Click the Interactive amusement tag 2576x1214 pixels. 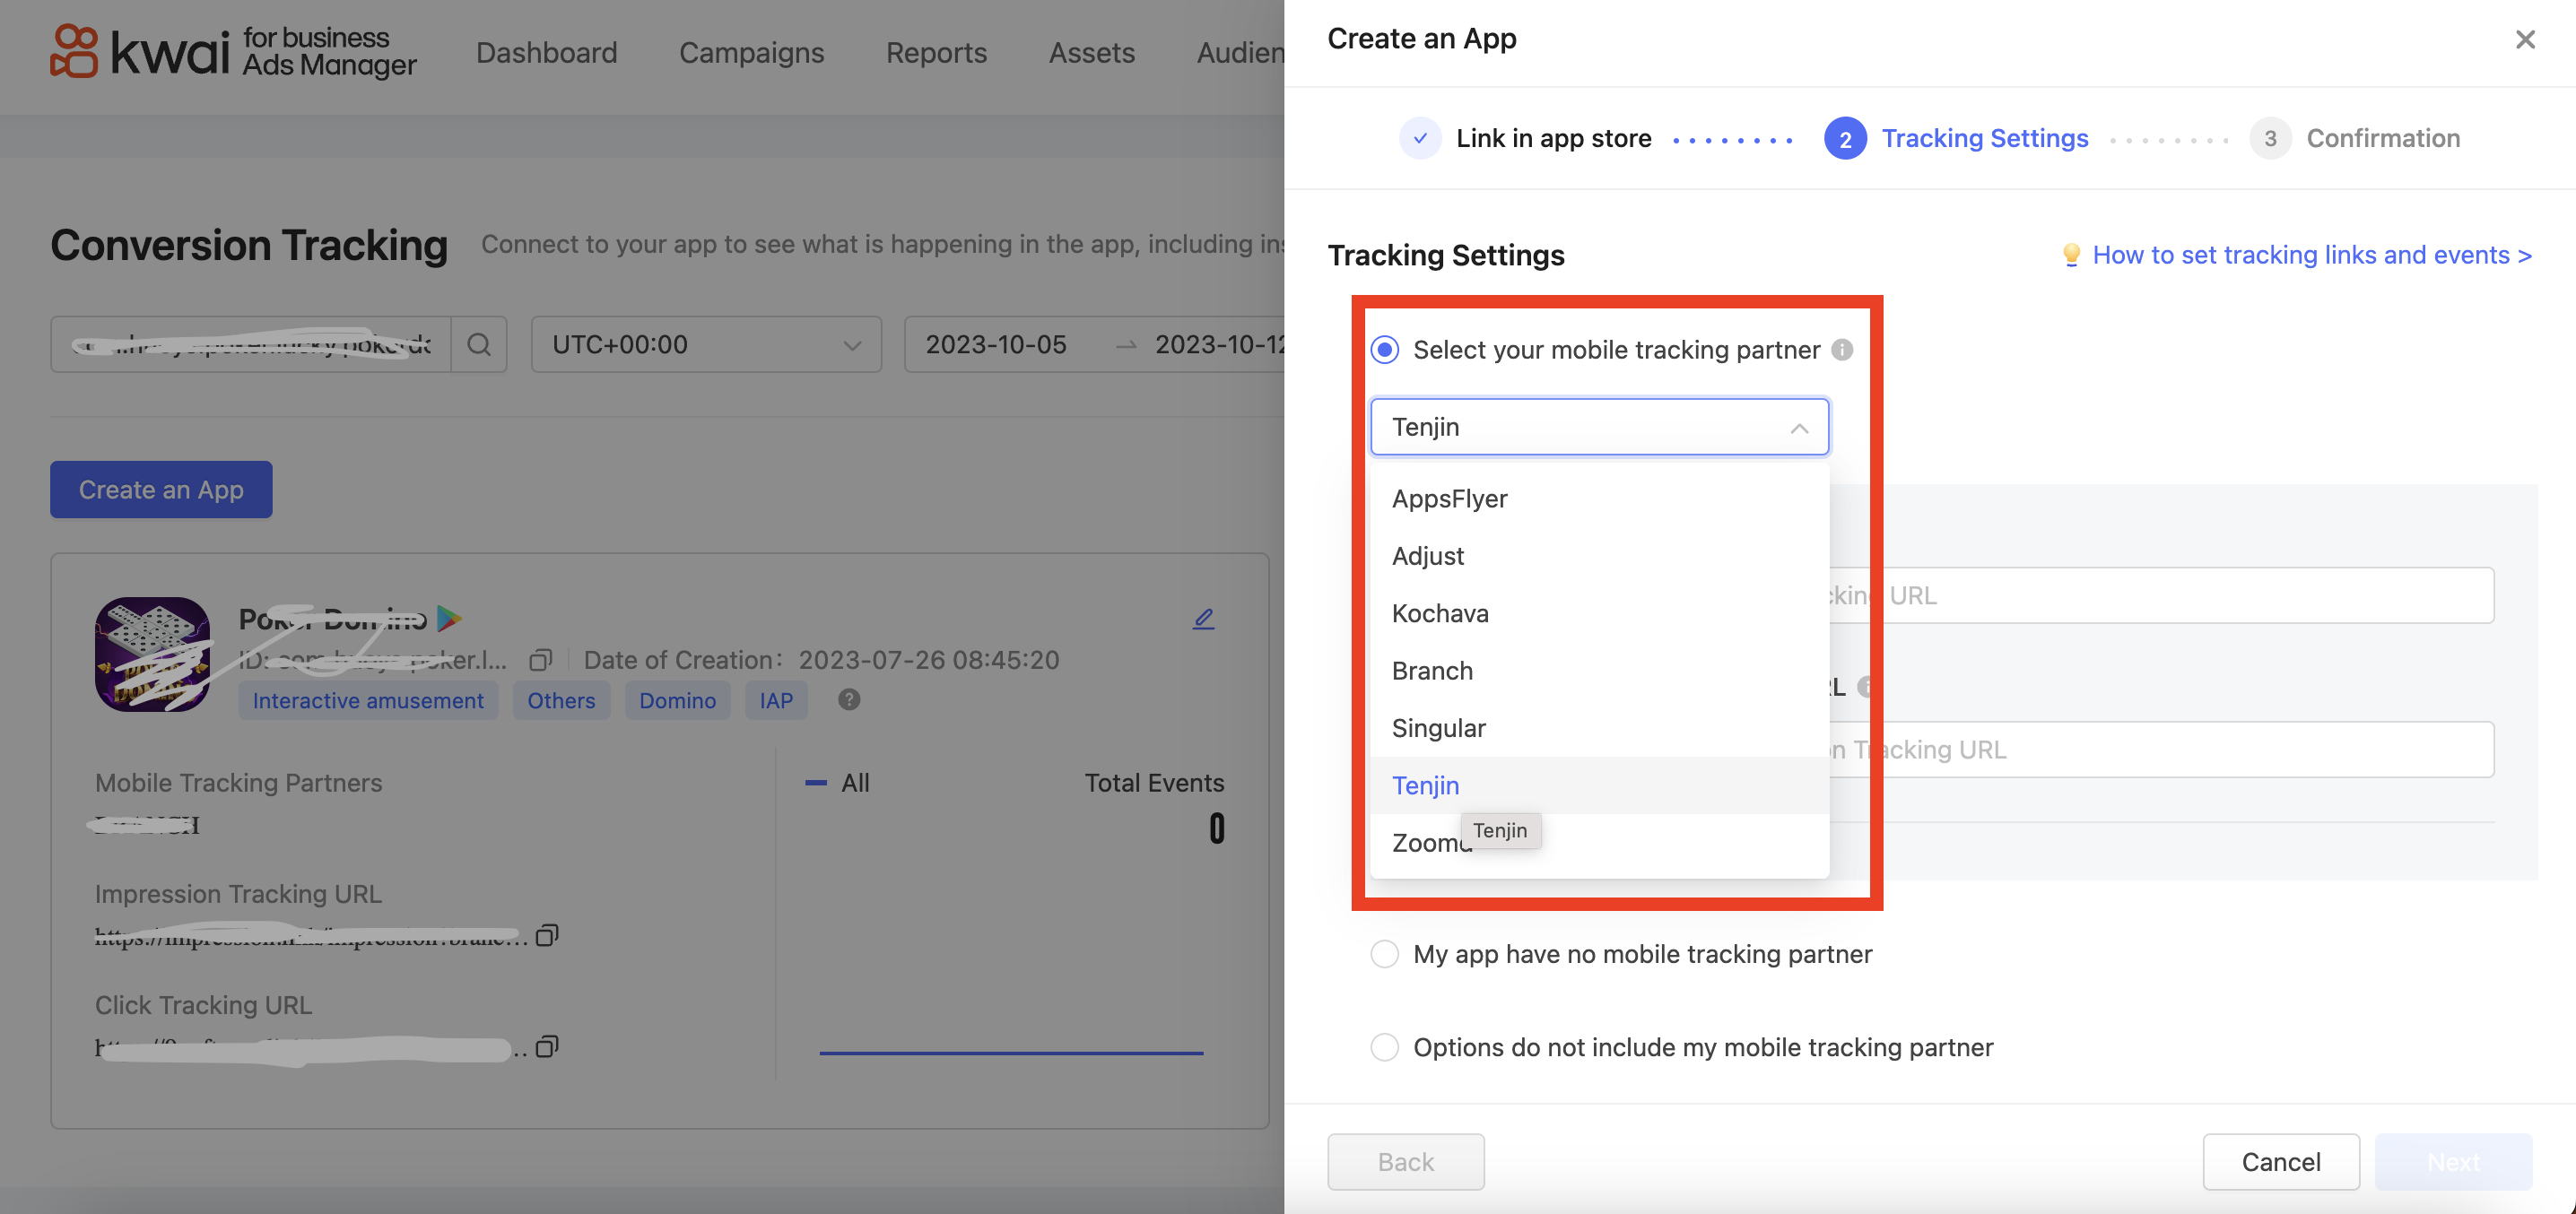368,700
